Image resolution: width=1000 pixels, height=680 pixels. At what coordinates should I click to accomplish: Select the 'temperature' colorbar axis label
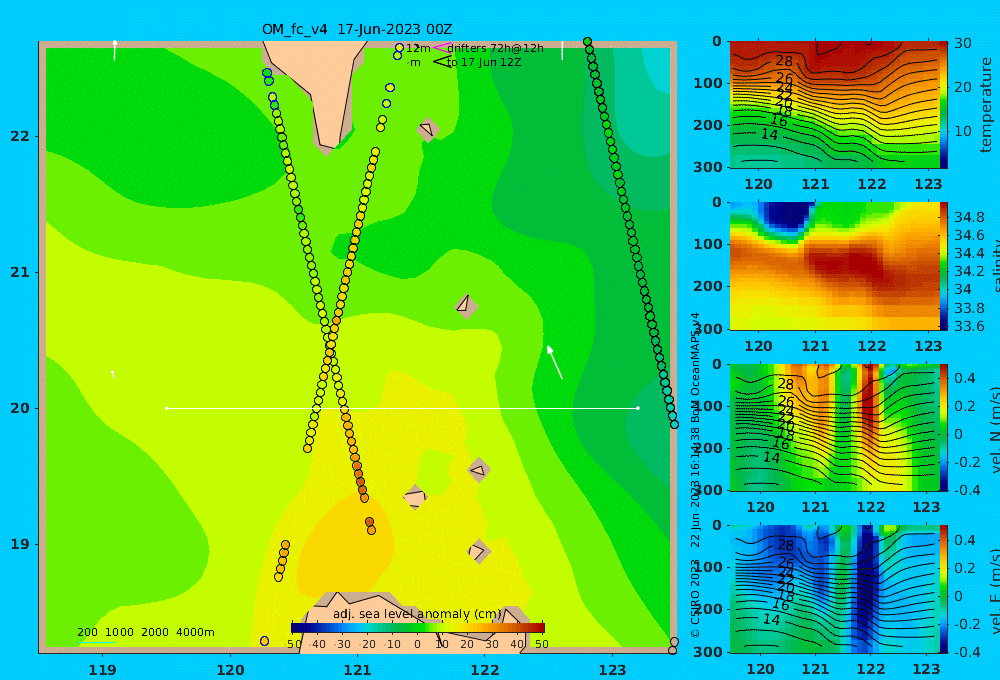987,105
